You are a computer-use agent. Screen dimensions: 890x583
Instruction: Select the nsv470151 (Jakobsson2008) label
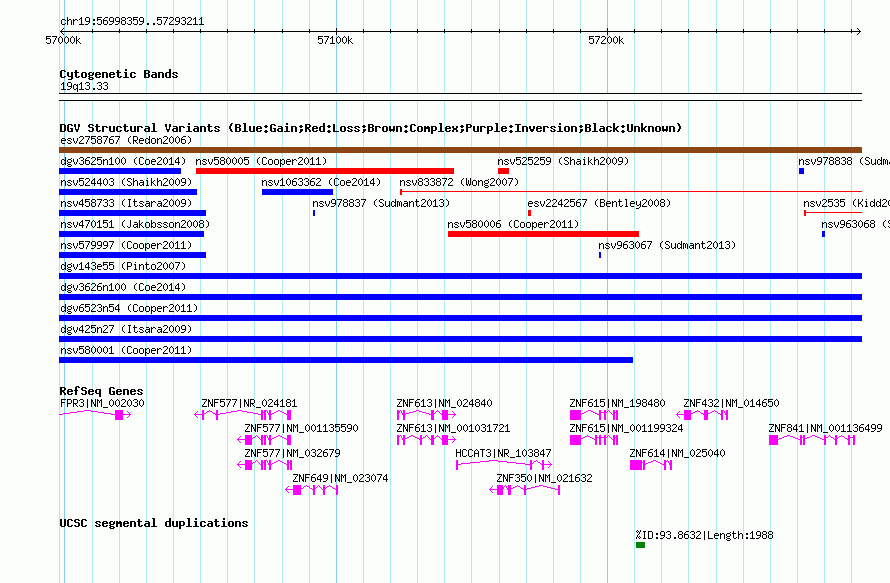[135, 224]
